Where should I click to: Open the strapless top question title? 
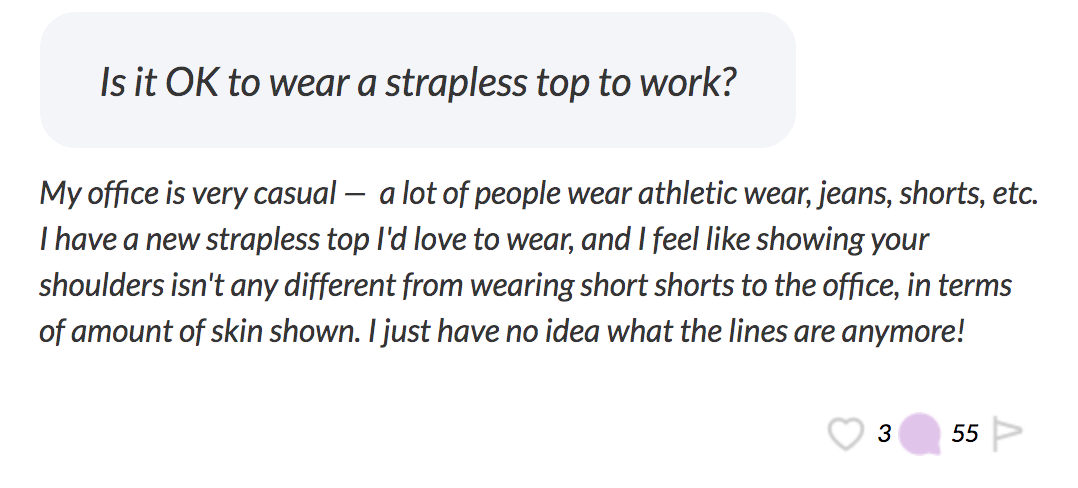coord(418,82)
